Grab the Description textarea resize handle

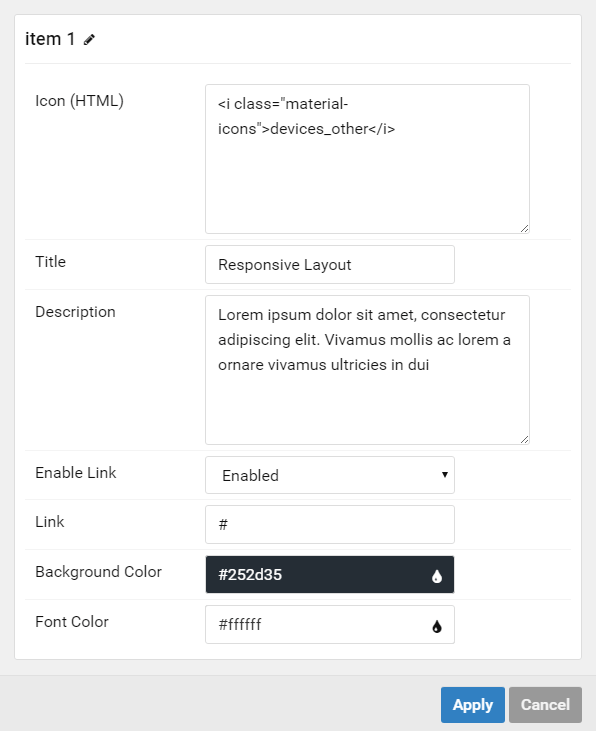[525, 439]
